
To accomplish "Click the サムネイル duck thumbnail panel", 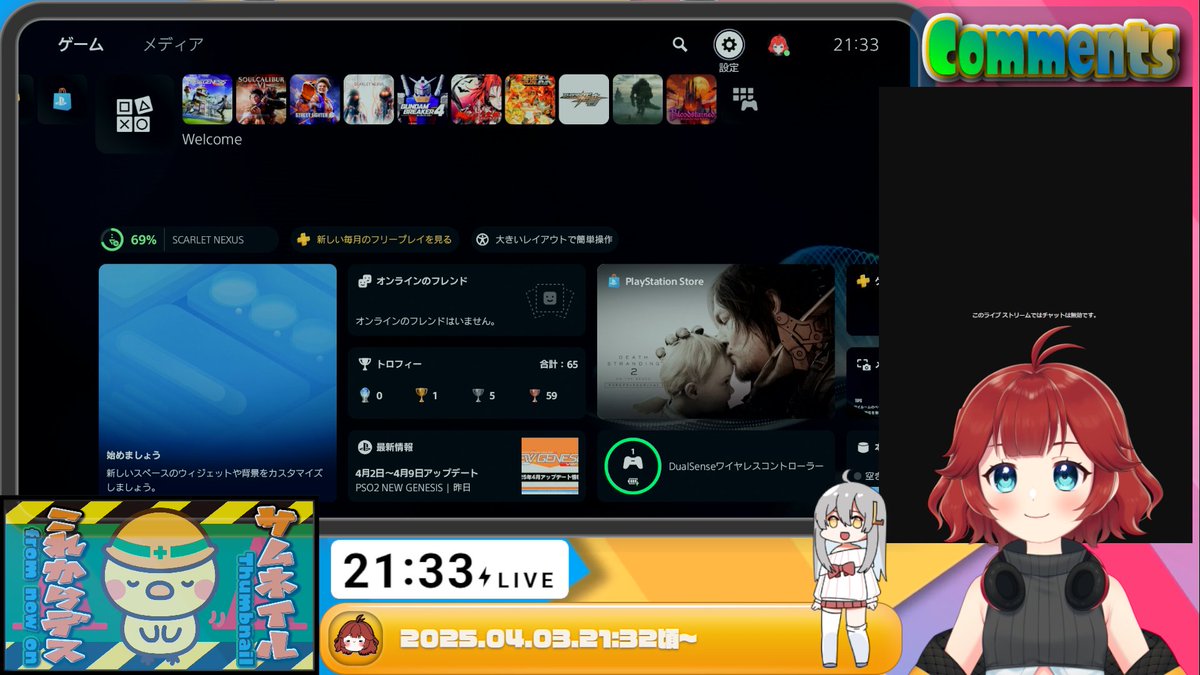I will (160, 586).
